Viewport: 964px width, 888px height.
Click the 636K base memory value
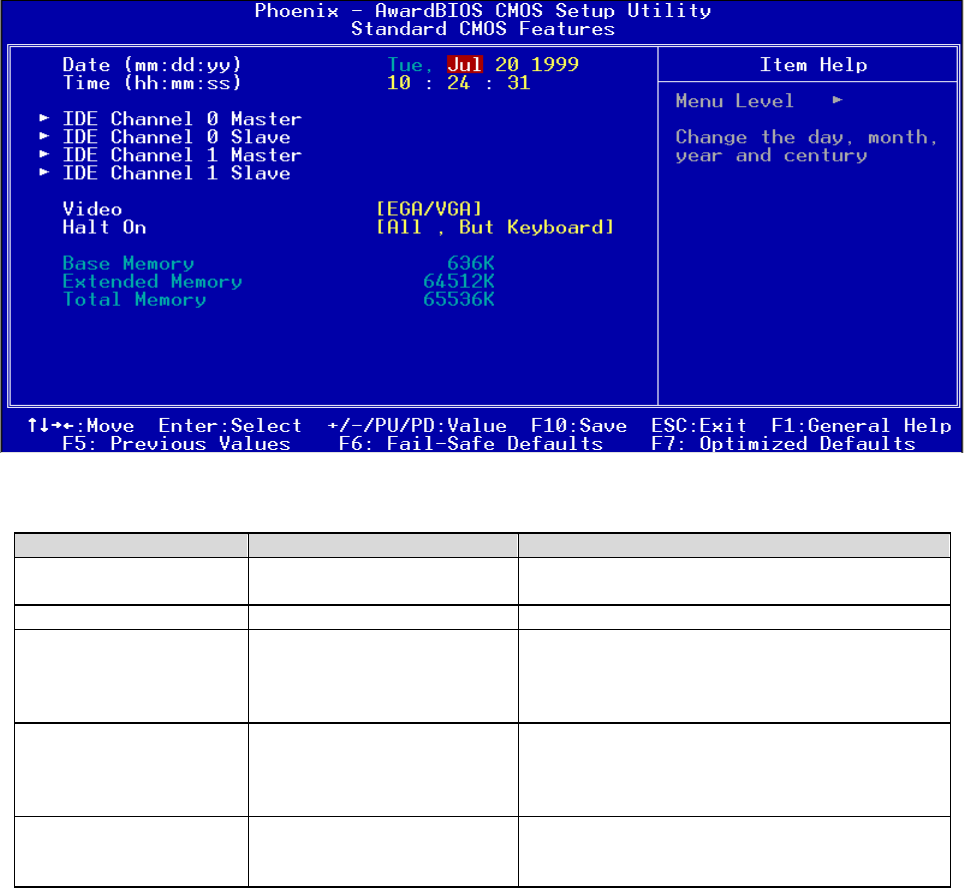tap(471, 263)
